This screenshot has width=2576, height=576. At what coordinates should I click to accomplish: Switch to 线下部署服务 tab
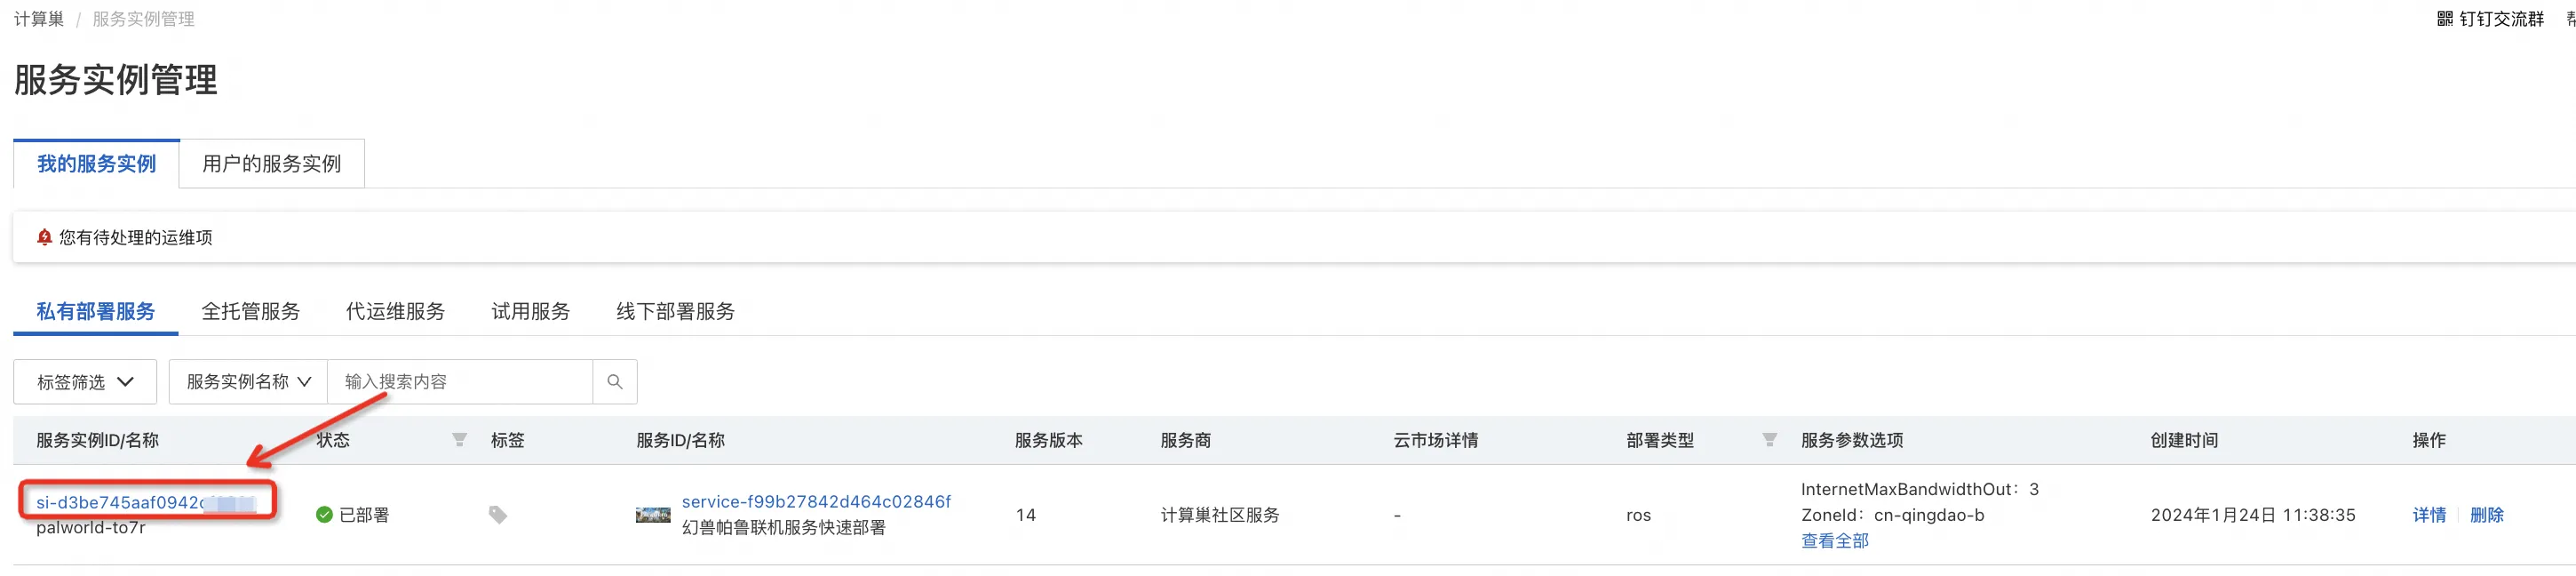click(x=675, y=311)
